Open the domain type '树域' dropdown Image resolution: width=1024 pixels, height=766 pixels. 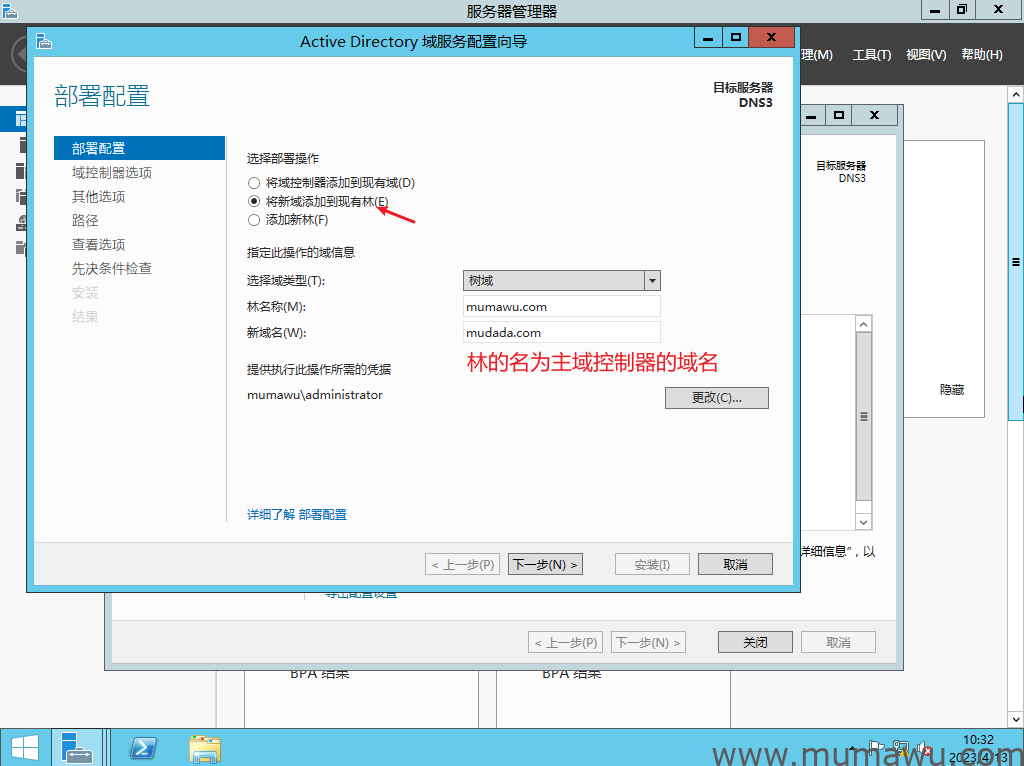click(652, 281)
